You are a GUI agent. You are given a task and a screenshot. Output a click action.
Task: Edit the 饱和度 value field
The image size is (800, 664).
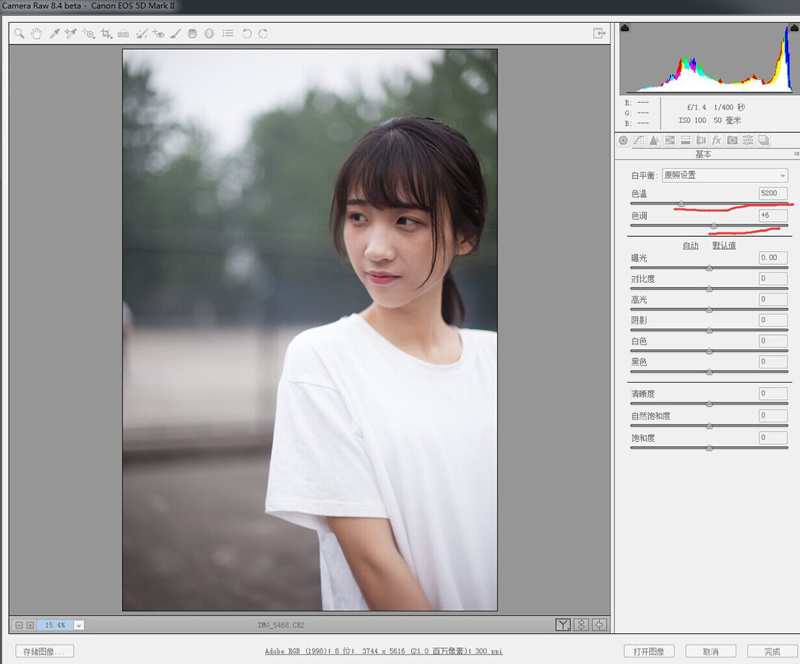click(772, 438)
